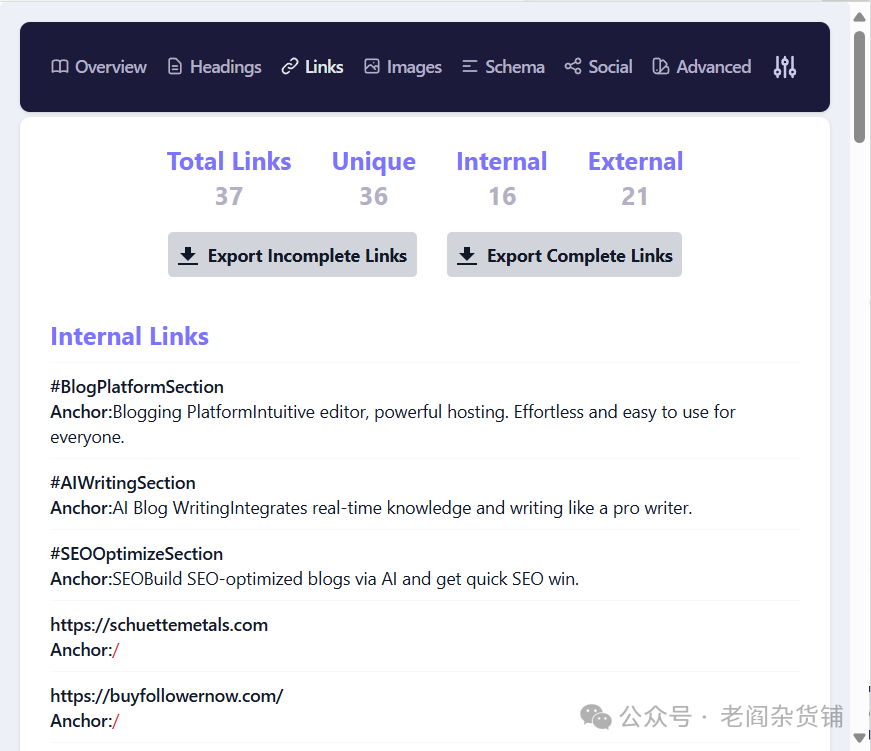The image size is (871, 751).
Task: Click the Headings document icon
Action: pos(175,67)
